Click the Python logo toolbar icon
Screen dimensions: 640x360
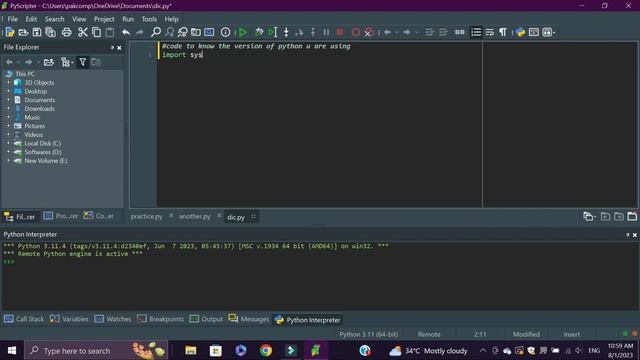pos(520,32)
